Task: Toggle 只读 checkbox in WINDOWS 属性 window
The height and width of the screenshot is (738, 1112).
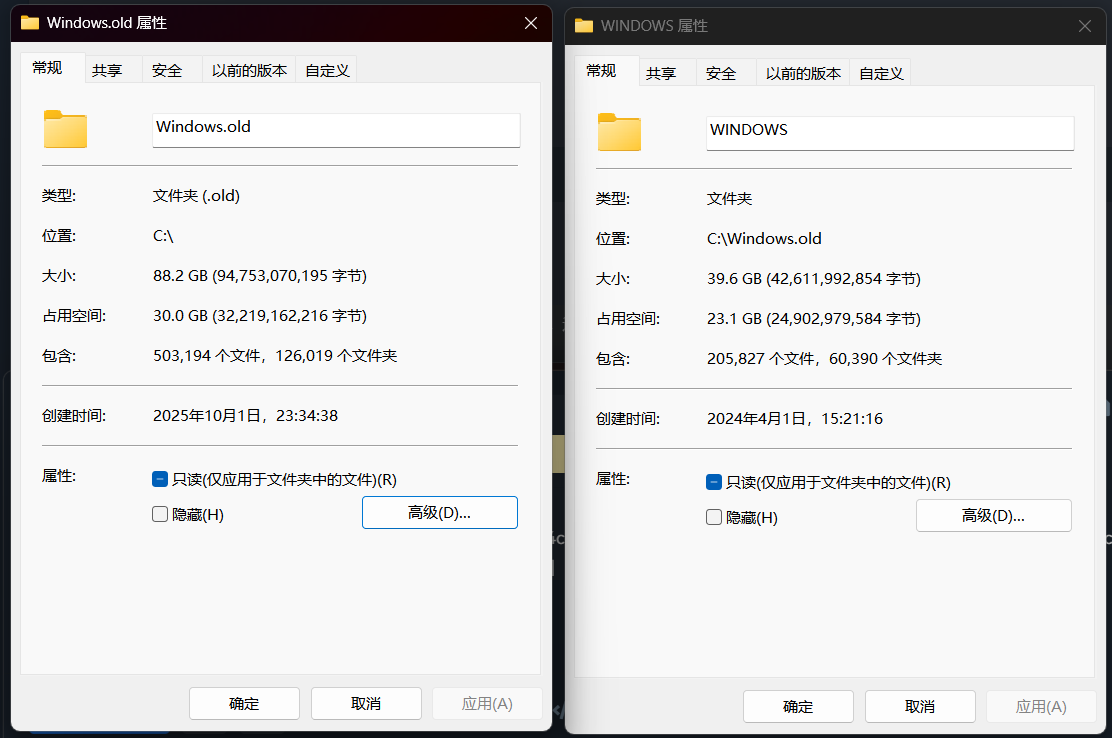Action: click(714, 482)
